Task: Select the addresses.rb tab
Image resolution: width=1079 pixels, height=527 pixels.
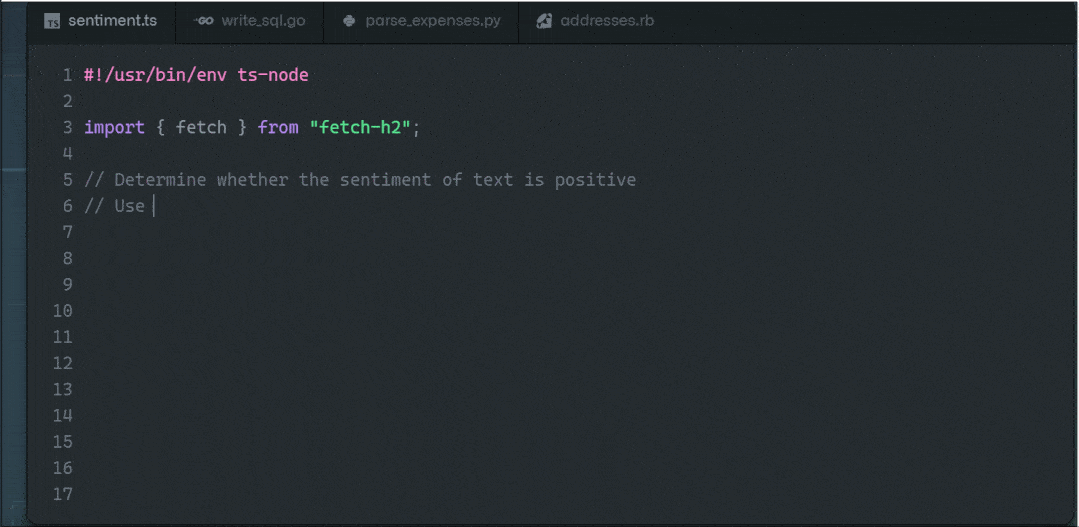Action: (607, 21)
